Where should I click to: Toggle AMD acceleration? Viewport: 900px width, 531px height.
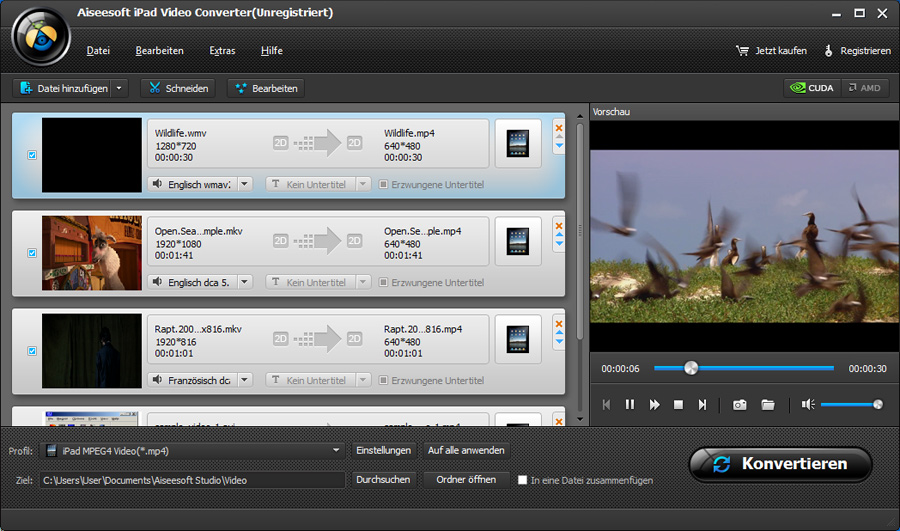tap(865, 88)
